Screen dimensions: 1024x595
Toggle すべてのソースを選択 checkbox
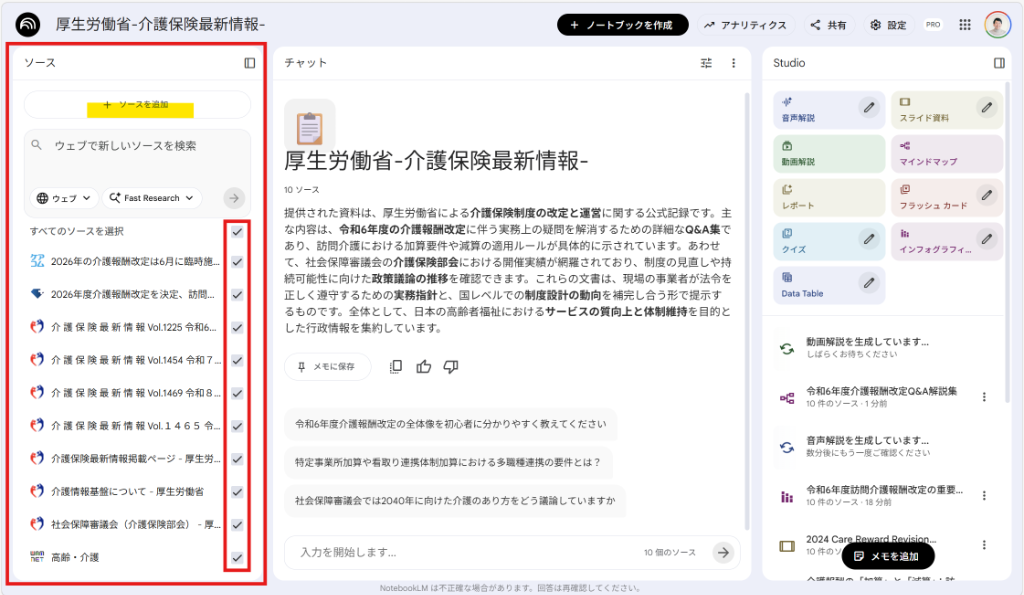click(x=237, y=232)
